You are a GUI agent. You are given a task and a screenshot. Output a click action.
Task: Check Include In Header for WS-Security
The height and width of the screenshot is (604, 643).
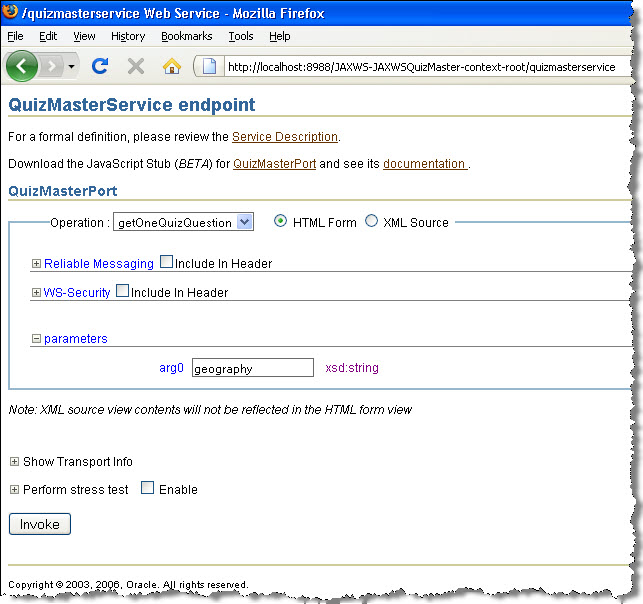[x=122, y=292]
